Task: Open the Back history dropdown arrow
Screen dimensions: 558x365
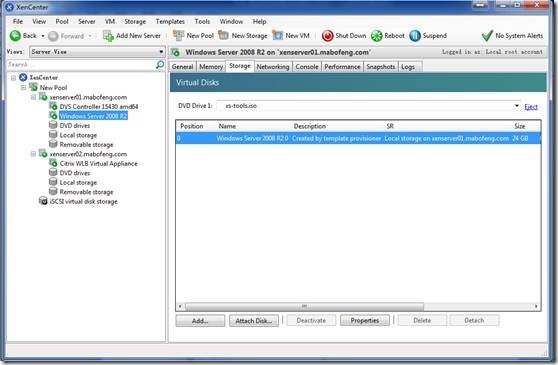Action: point(43,36)
